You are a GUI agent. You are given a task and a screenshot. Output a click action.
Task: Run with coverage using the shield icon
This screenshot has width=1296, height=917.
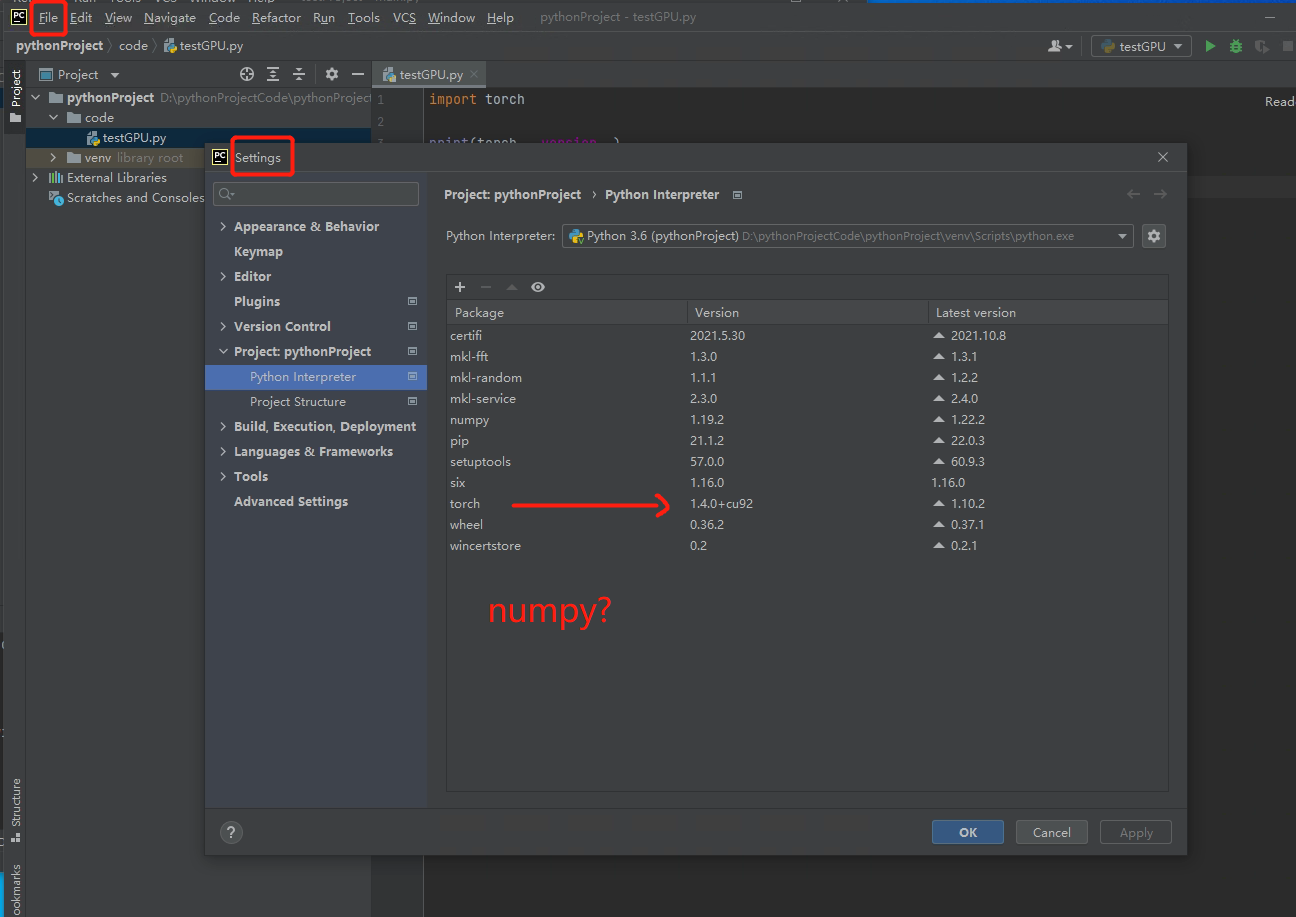coord(1262,46)
